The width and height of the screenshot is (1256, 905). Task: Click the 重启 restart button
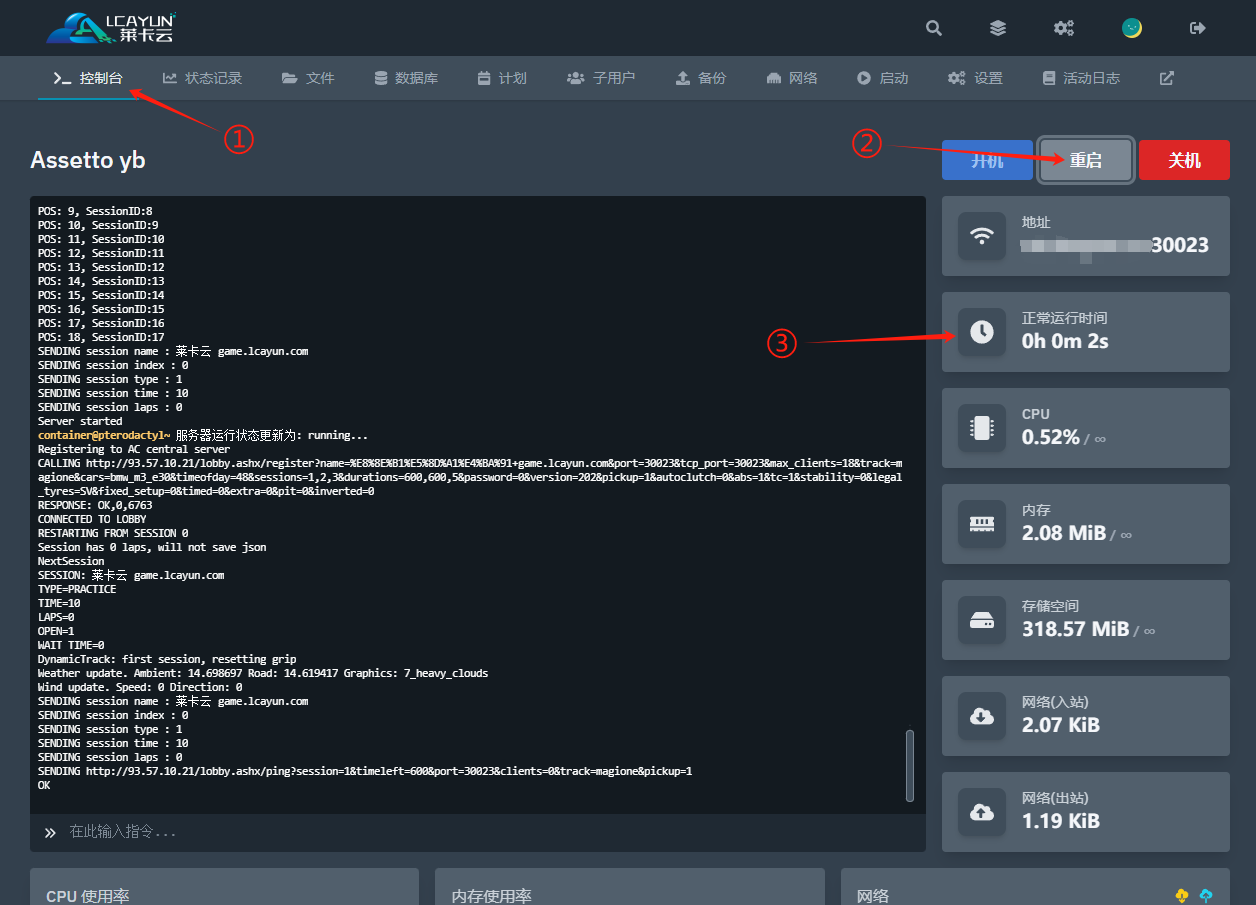click(x=1086, y=160)
